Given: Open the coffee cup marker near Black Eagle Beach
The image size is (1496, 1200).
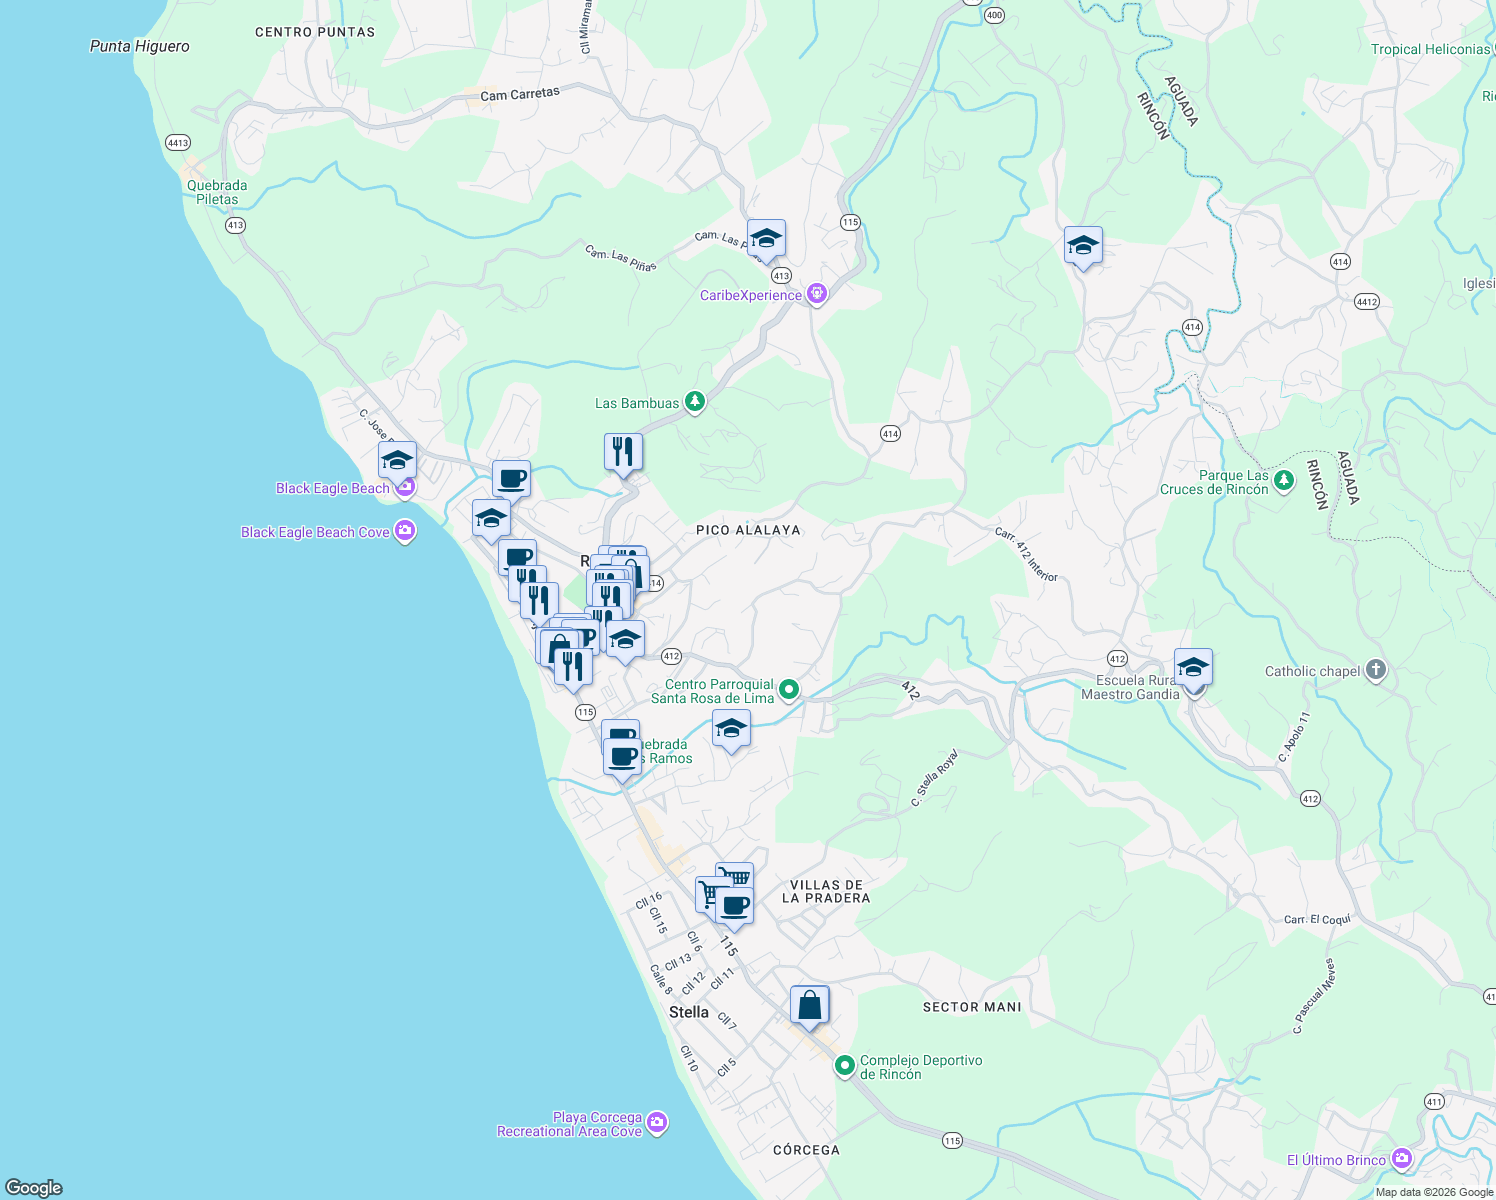Looking at the screenshot, I should (x=511, y=477).
